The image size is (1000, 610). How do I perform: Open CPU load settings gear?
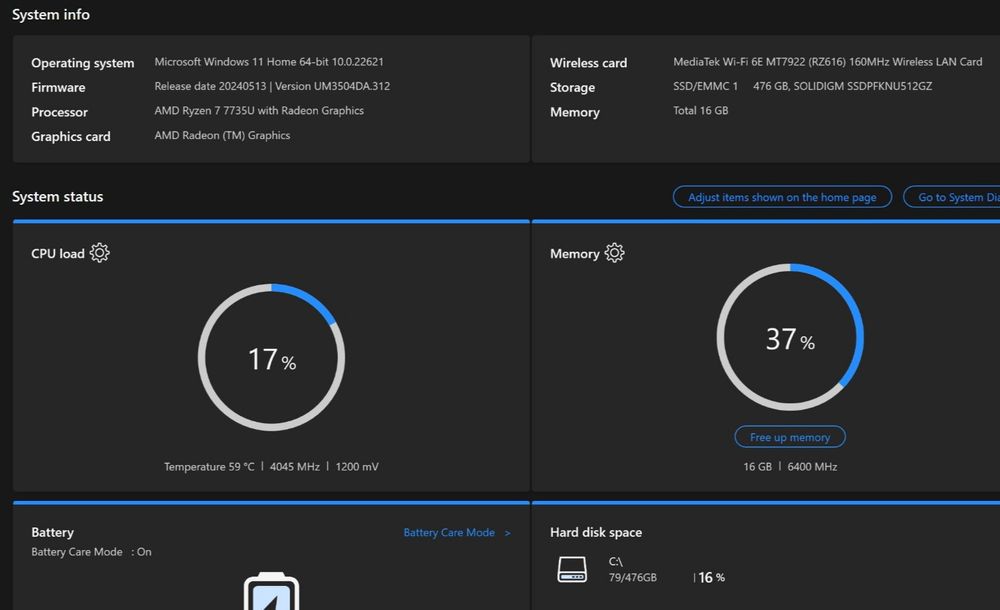click(99, 253)
